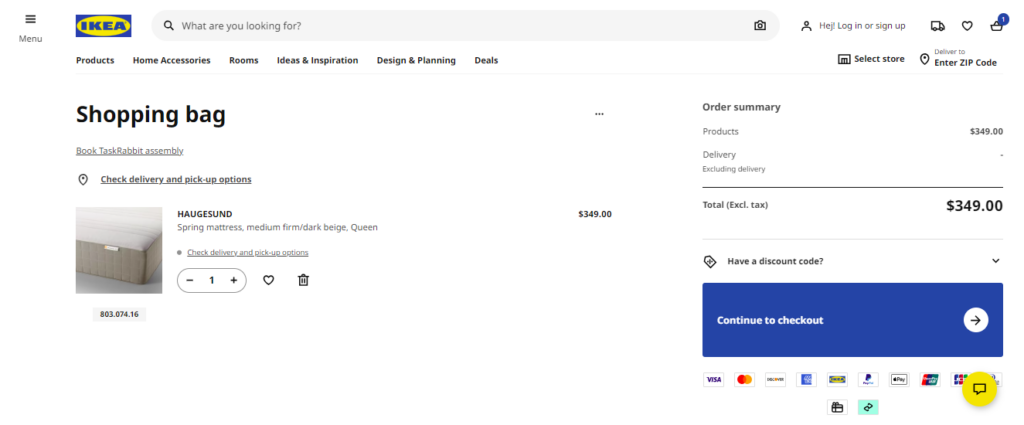Focus the What are you looking for field
Image resolution: width=1024 pixels, height=425 pixels.
coord(464,26)
